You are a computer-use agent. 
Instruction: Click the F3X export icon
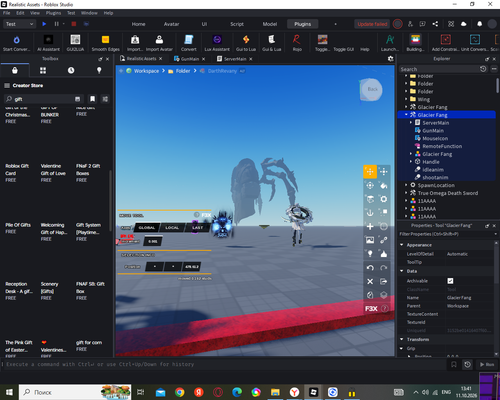point(384,282)
